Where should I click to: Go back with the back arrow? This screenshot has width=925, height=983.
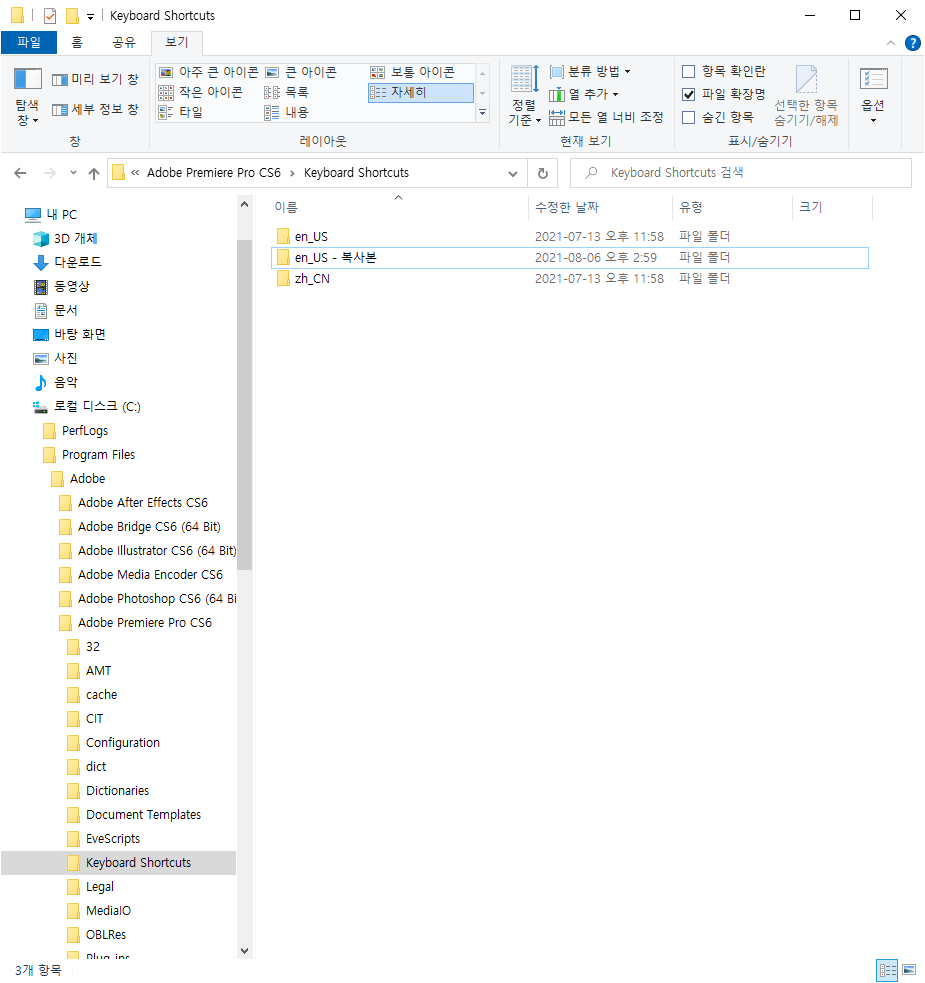point(20,173)
